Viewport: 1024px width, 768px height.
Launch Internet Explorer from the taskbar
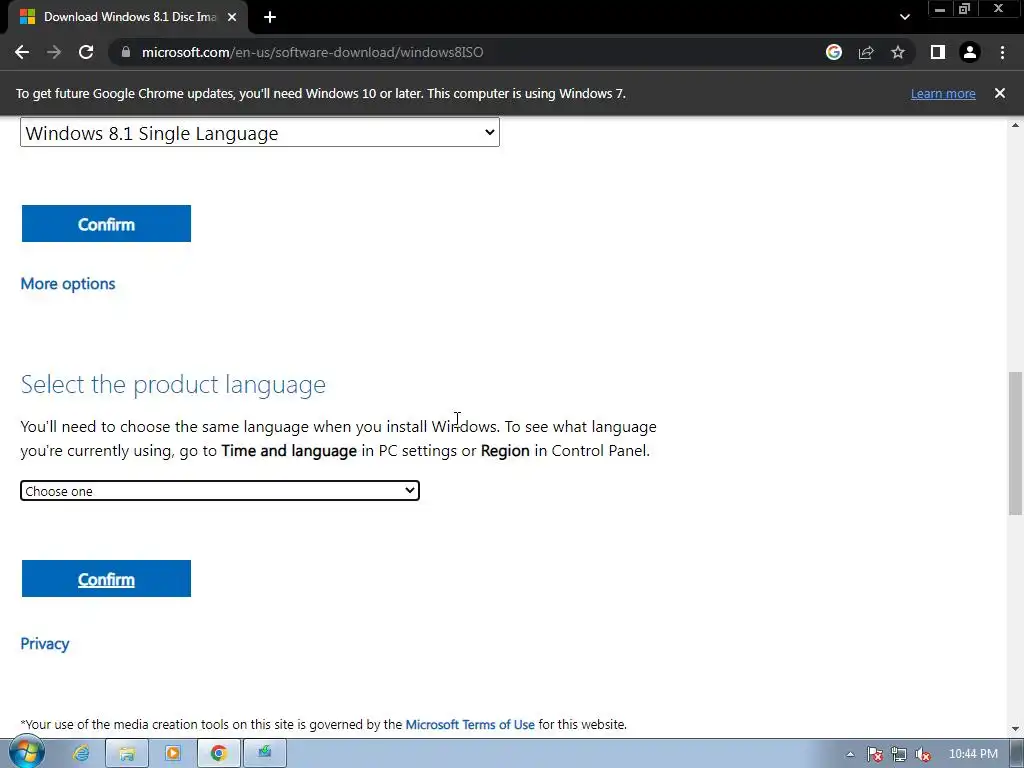pos(81,754)
